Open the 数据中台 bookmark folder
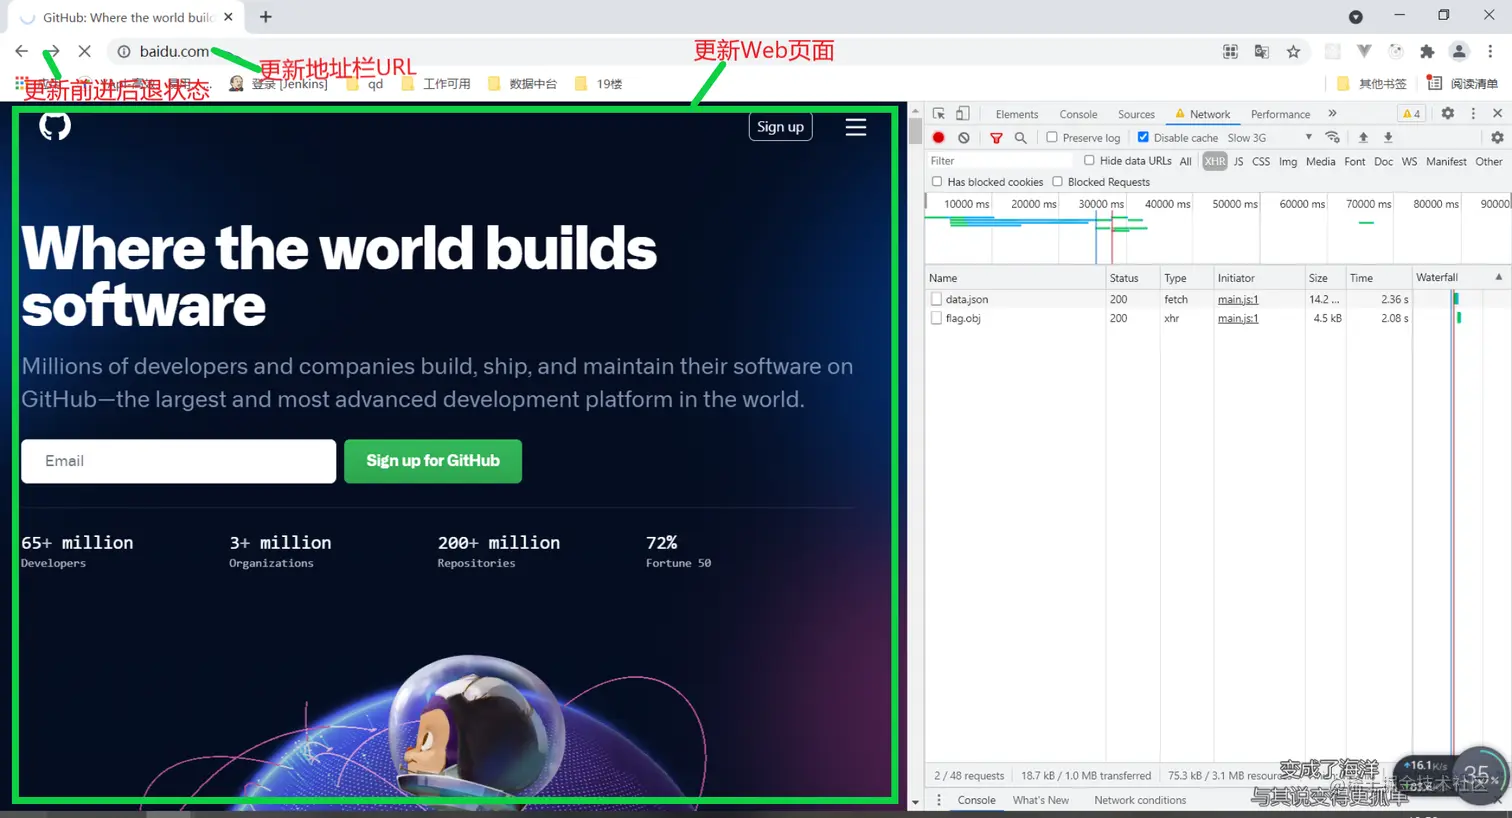1512x818 pixels. tap(522, 84)
